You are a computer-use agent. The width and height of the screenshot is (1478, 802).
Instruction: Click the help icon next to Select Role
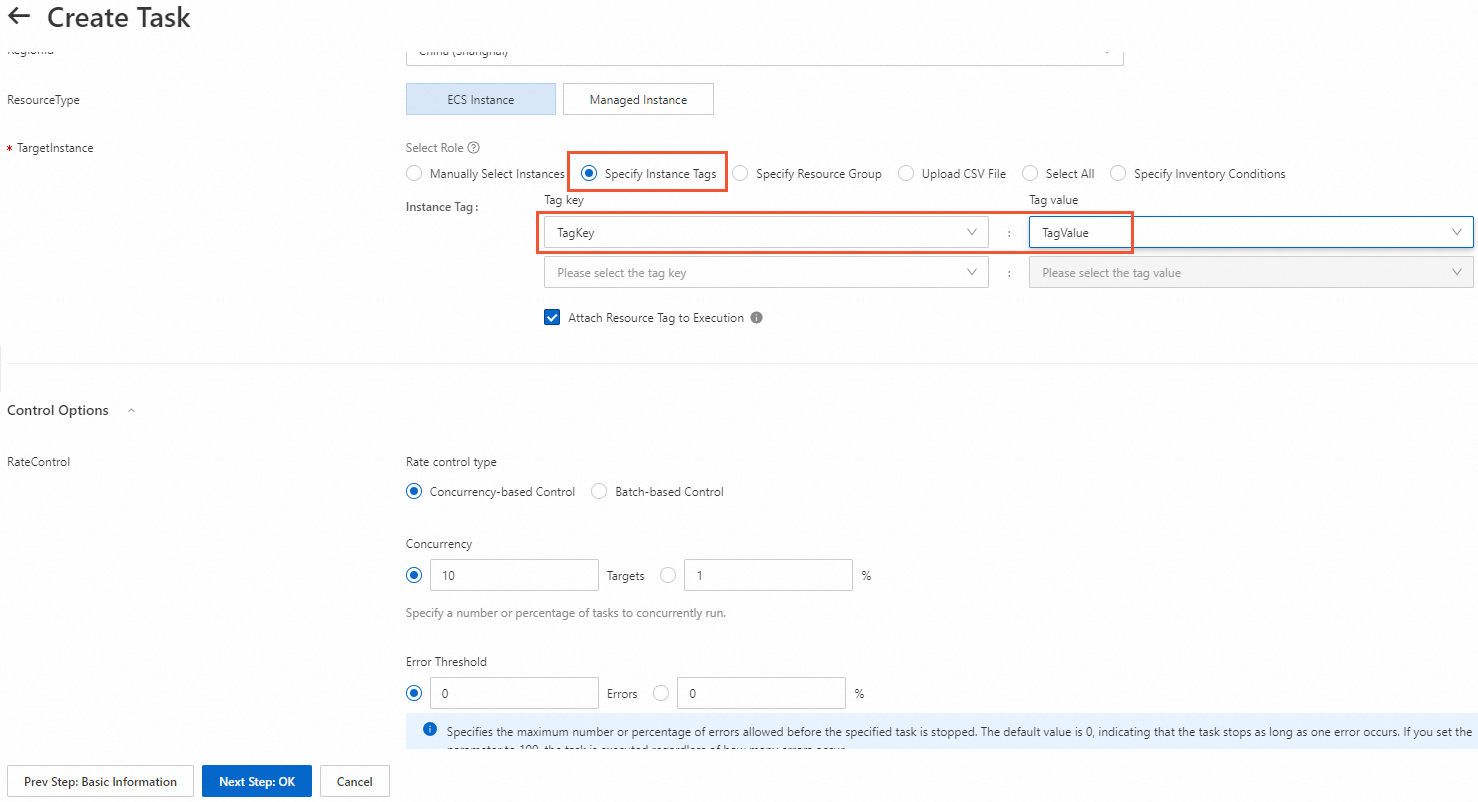(473, 148)
